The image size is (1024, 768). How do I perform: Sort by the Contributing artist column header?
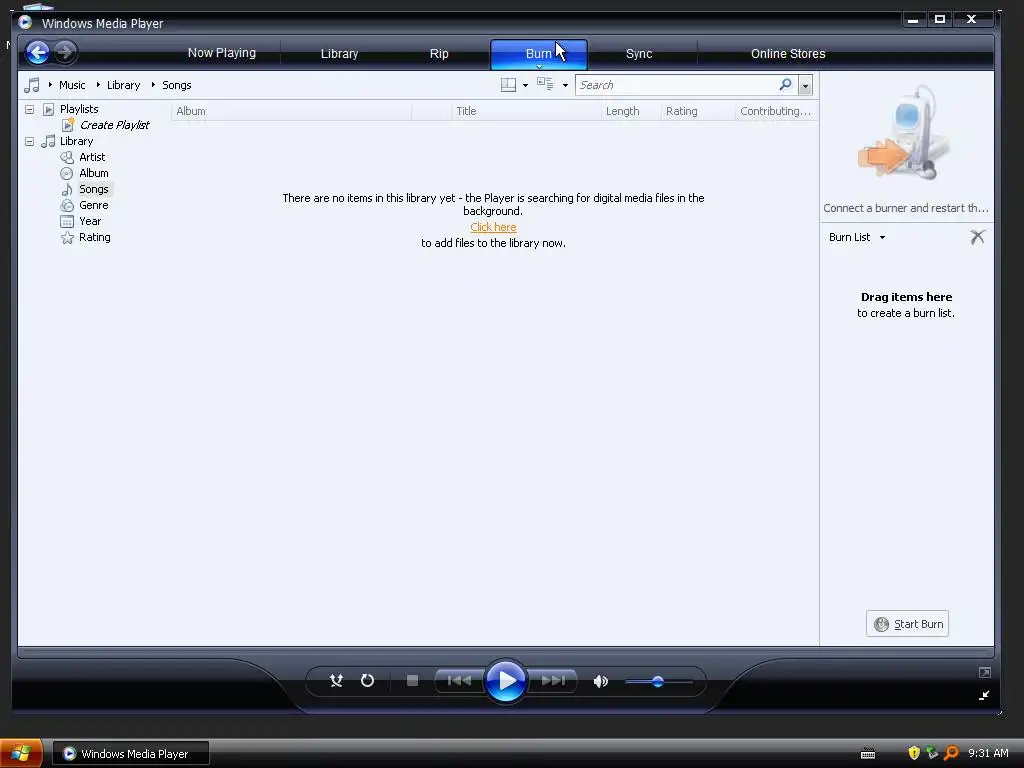[776, 111]
